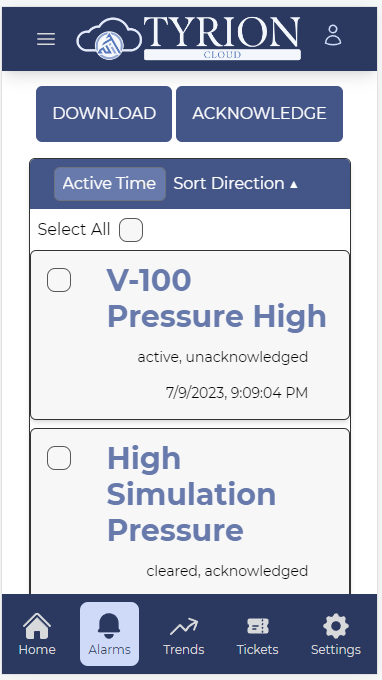Image resolution: width=382 pixels, height=680 pixels.
Task: Open the V-100 Pressure High alarm title
Action: tap(216, 298)
